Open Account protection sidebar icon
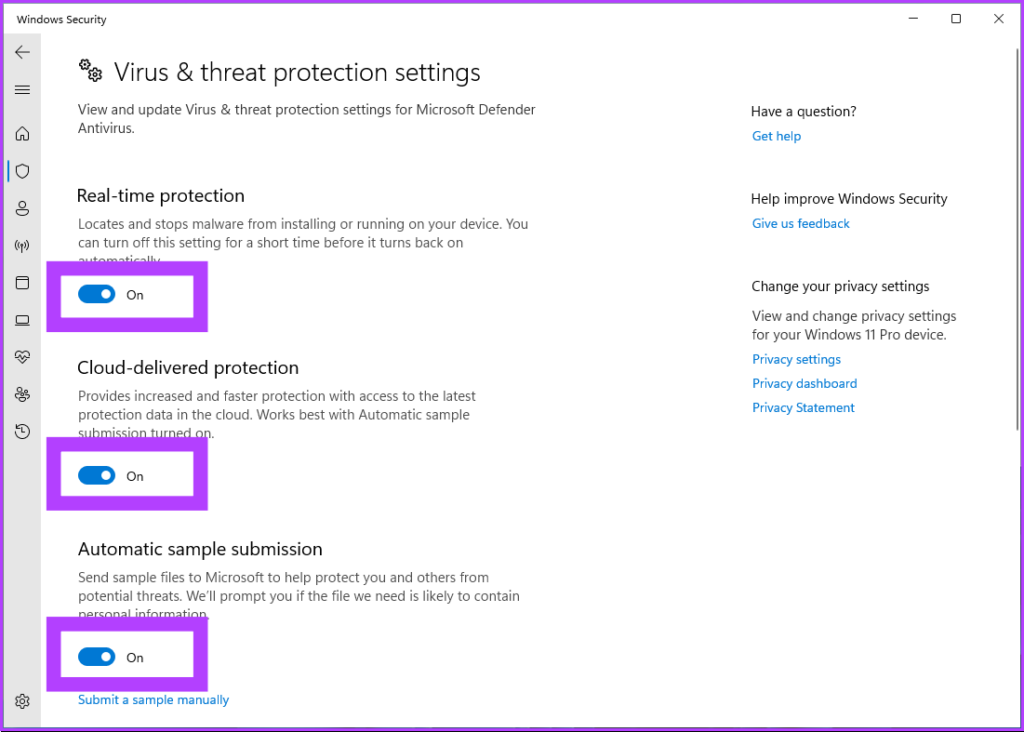The image size is (1024, 732). point(22,208)
